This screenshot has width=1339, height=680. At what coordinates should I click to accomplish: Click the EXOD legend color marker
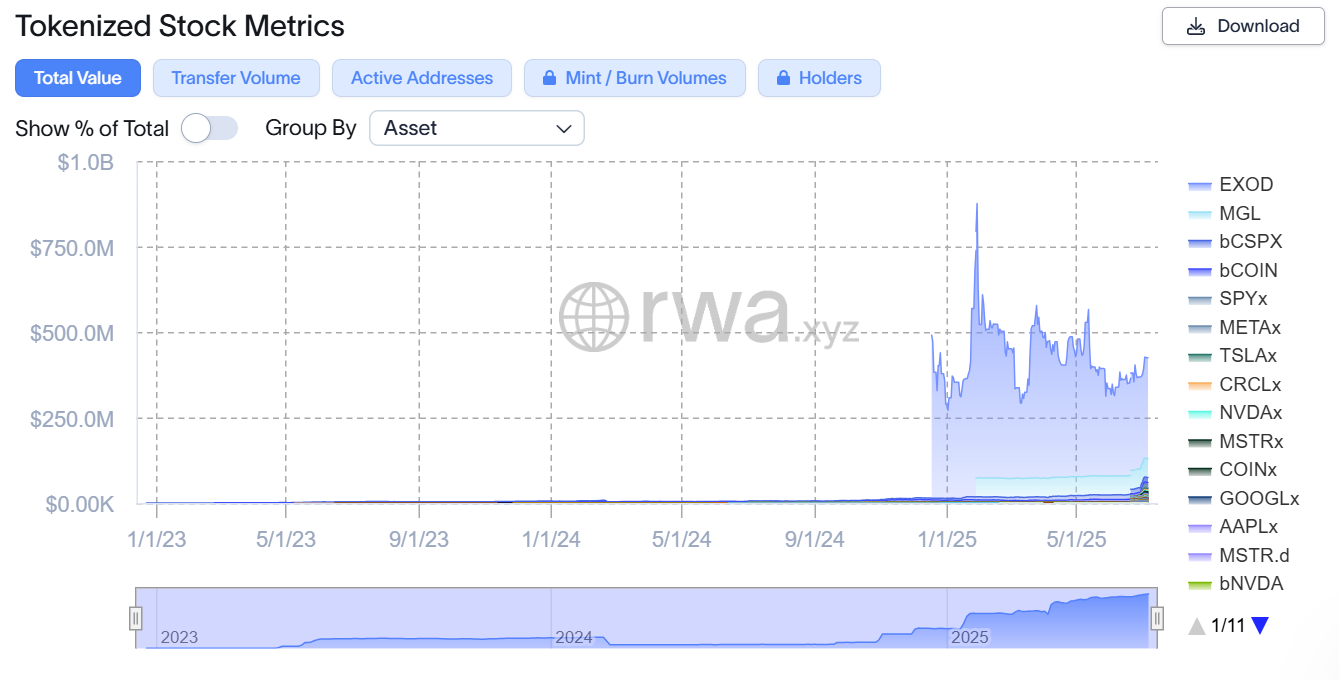1200,185
